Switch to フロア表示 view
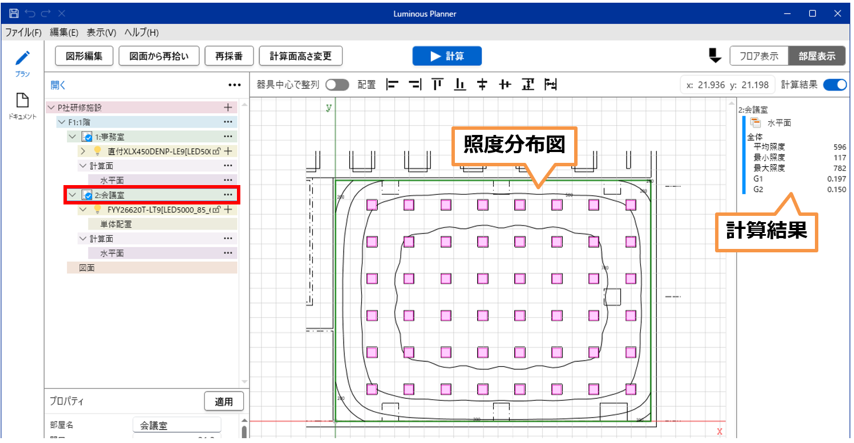Screen dimensions: 854x443 click(x=758, y=56)
